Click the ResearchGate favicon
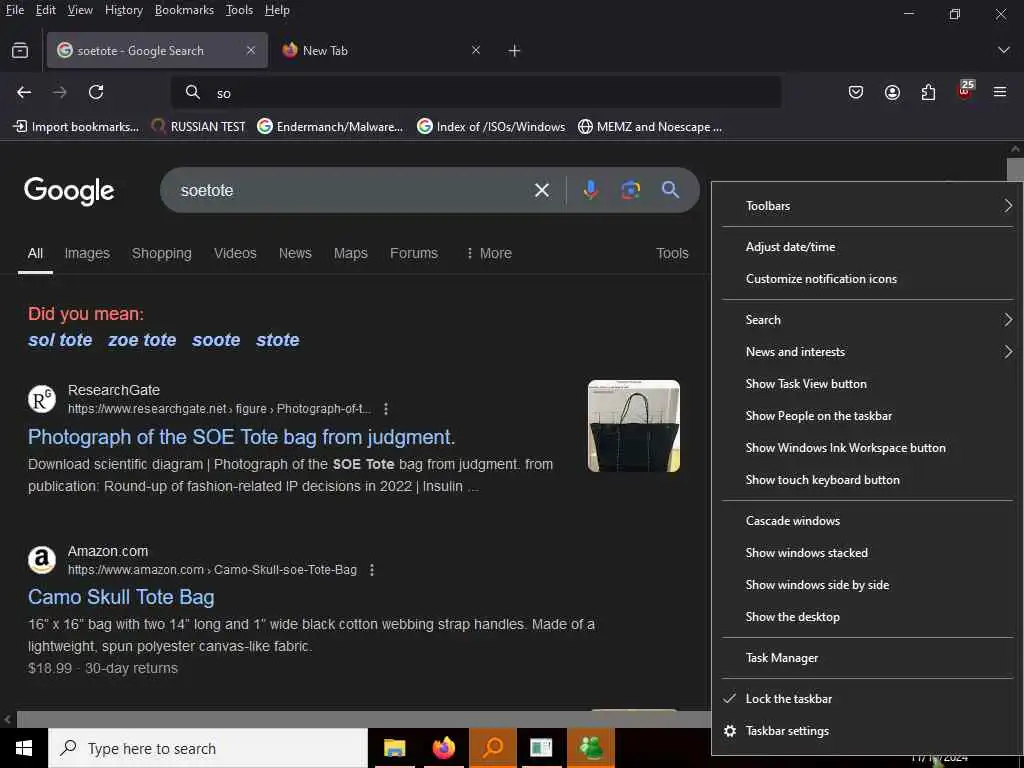1024x768 pixels. pos(42,399)
